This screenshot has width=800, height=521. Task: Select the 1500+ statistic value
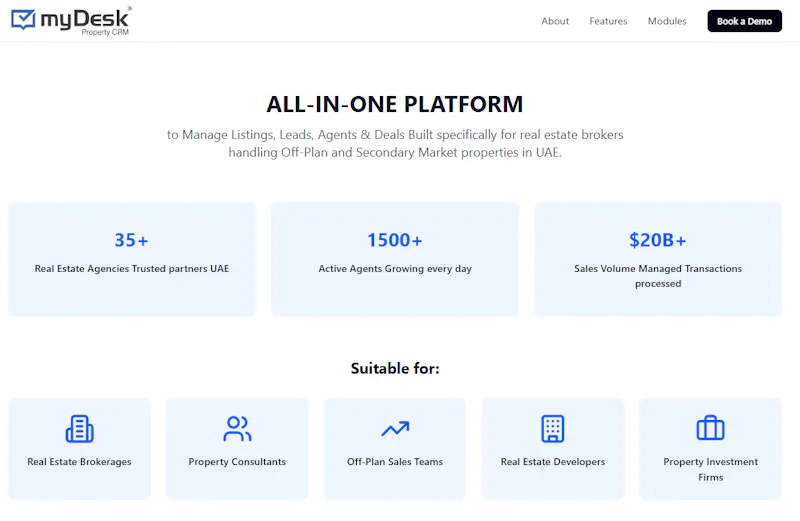(x=395, y=240)
